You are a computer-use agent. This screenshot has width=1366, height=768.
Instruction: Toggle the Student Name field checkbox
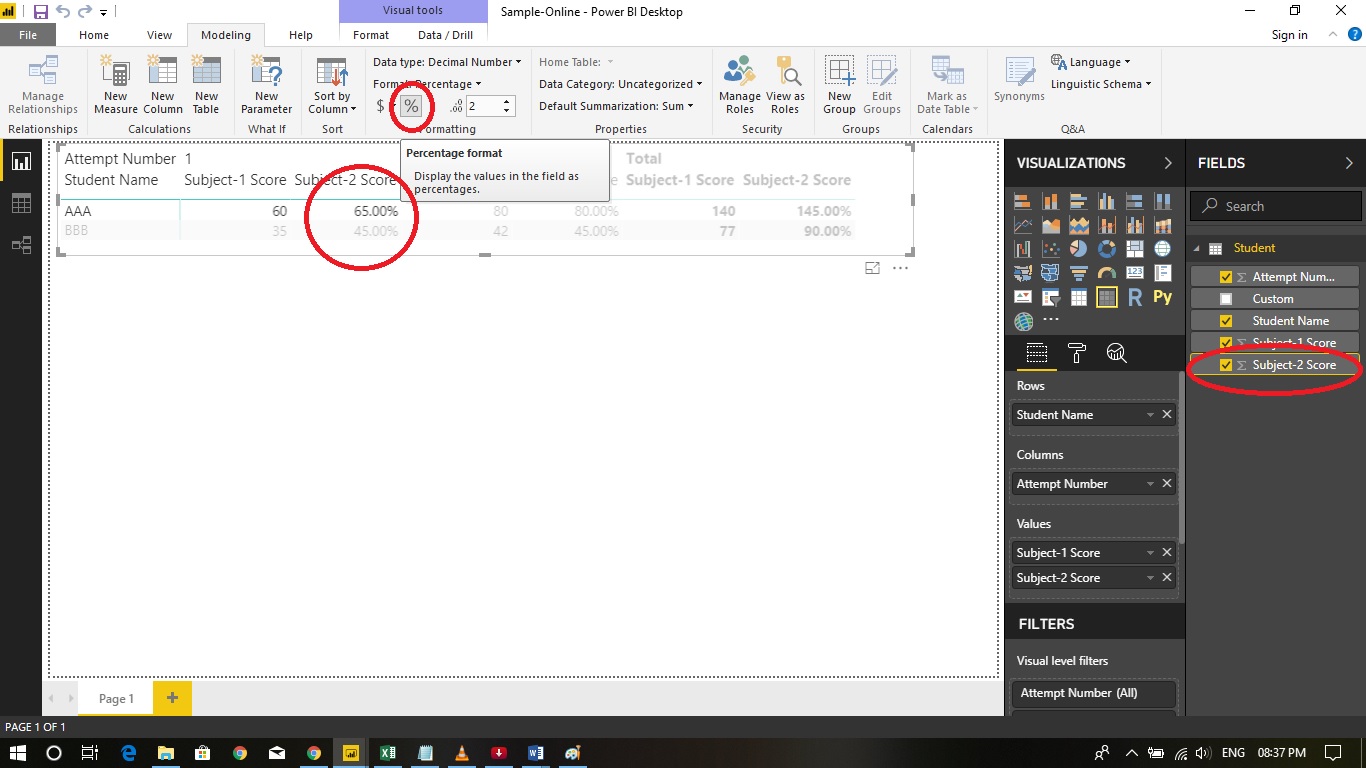[1226, 321]
